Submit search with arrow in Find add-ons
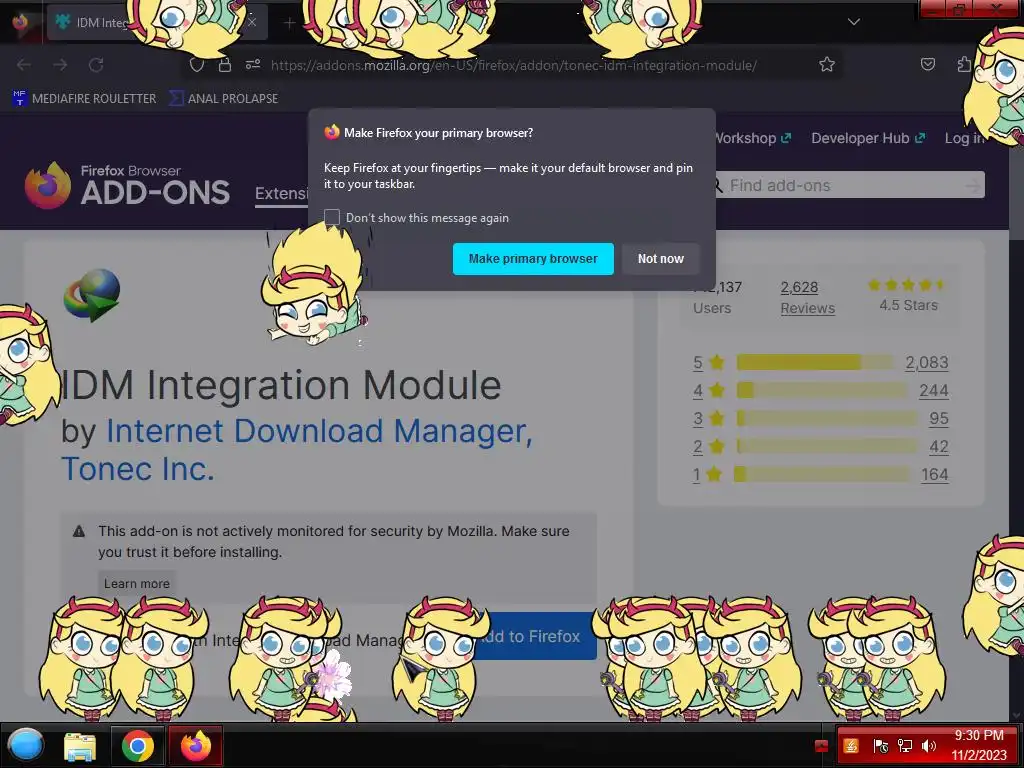The height and width of the screenshot is (768, 1024). point(973,185)
